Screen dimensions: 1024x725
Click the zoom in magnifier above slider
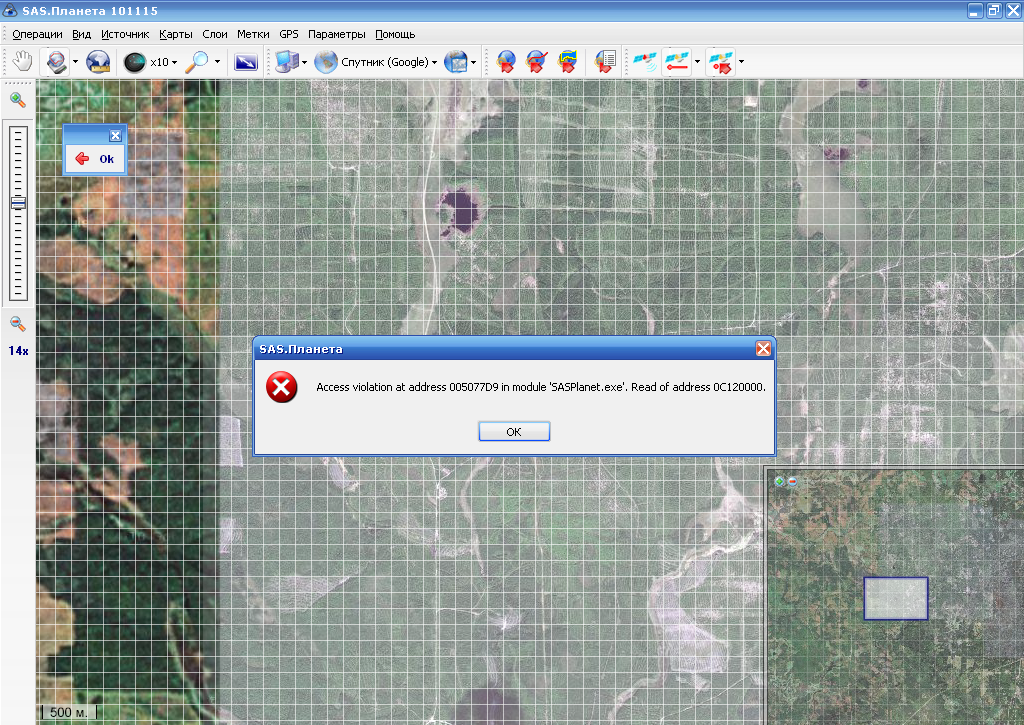pyautogui.click(x=18, y=99)
